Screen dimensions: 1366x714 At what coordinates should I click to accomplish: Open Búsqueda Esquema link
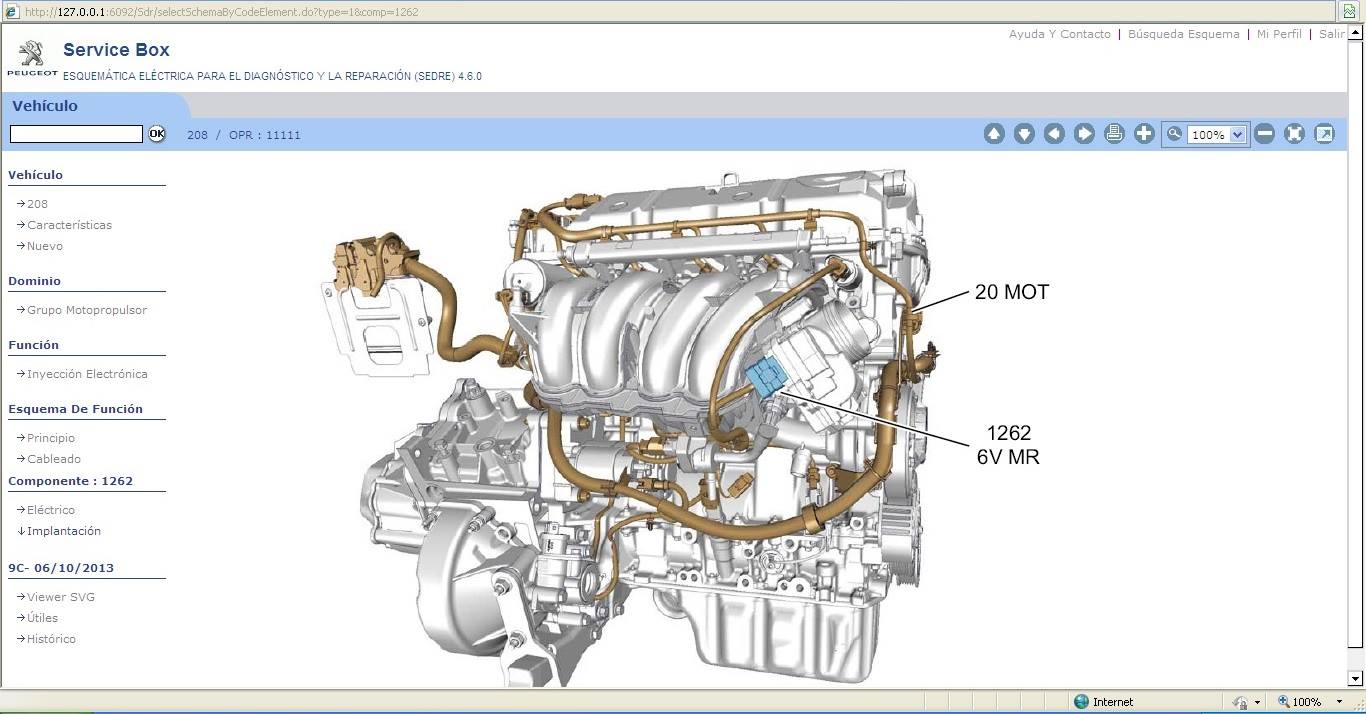click(1184, 34)
